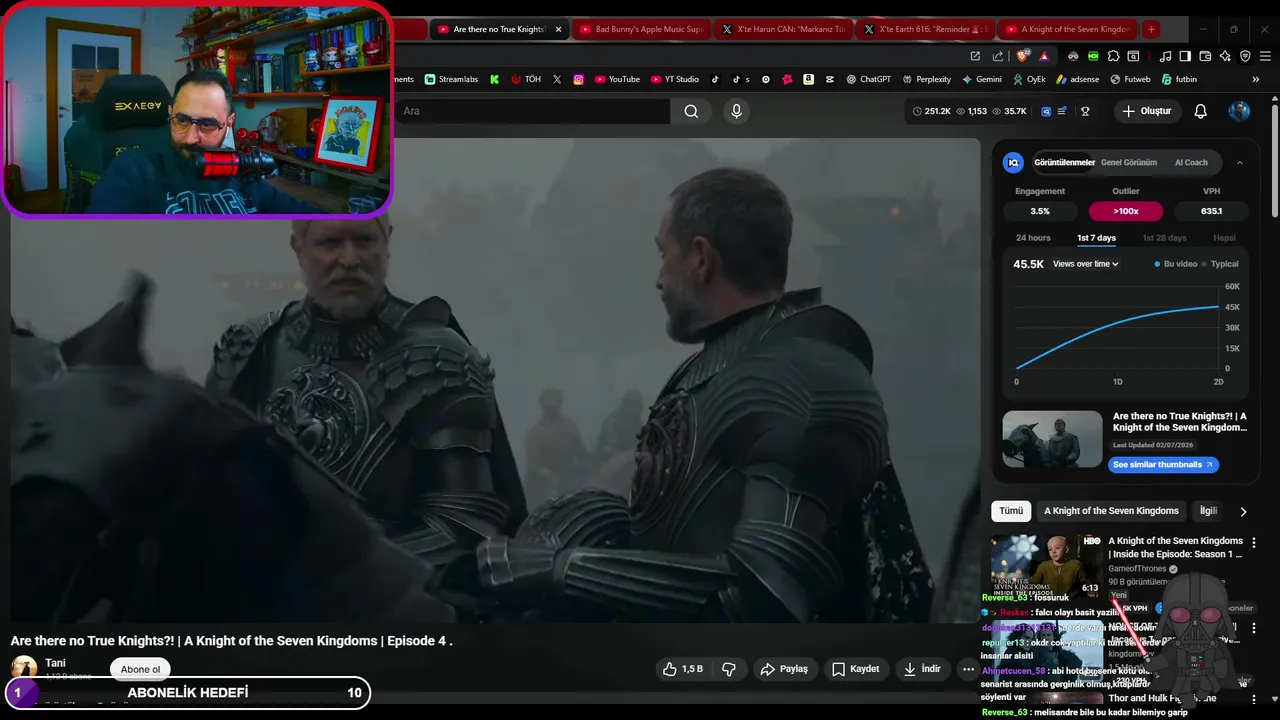Toggle Bu video legend series
The width and height of the screenshot is (1280, 720).
(x=1175, y=264)
